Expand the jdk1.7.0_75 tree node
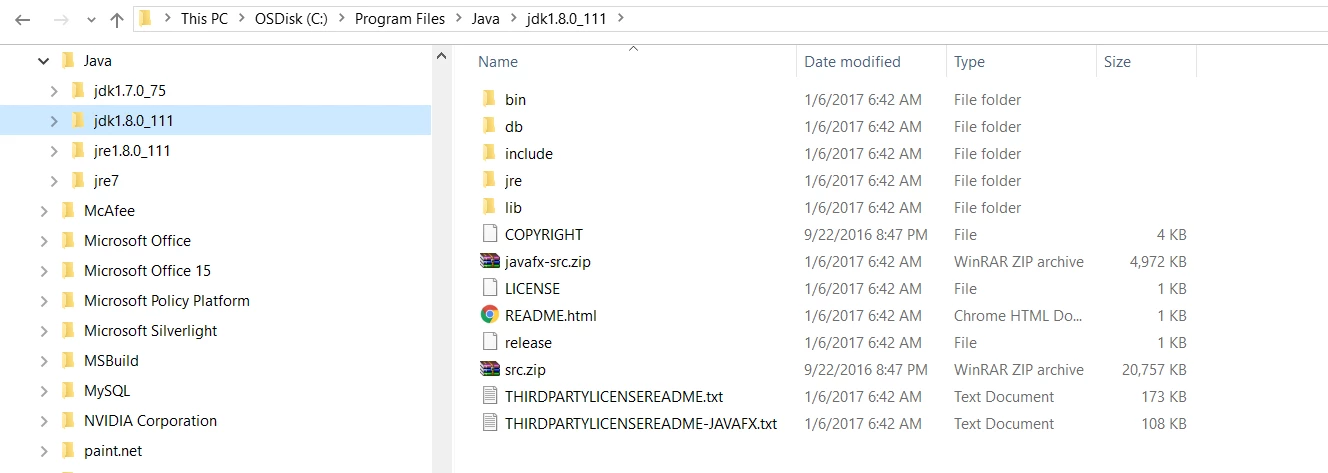Viewport: 1328px width, 473px height. [54, 91]
